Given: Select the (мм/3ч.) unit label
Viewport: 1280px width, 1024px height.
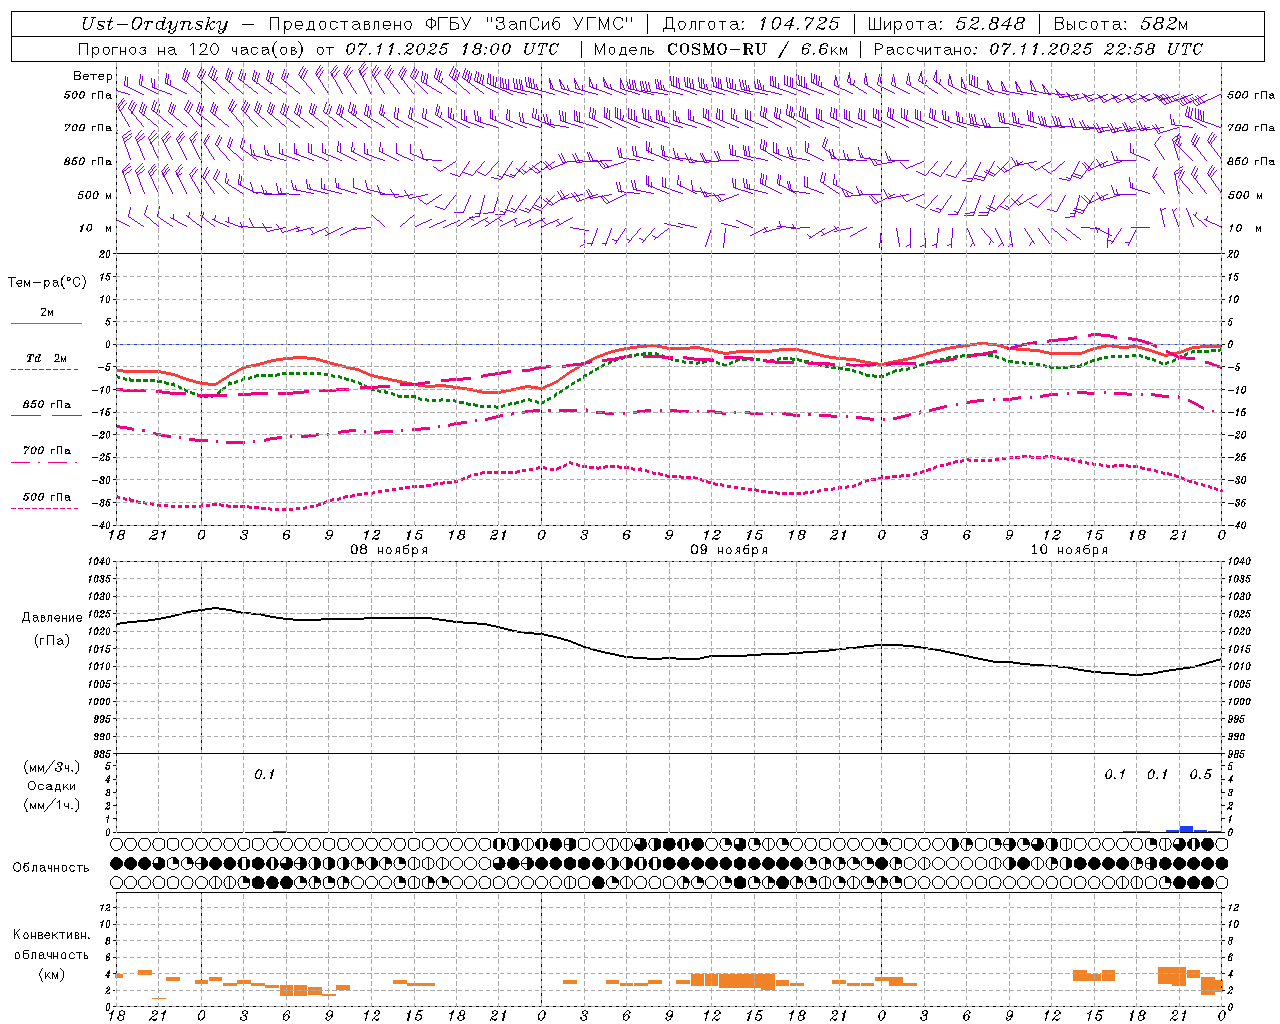Looking at the screenshot, I should (52, 767).
